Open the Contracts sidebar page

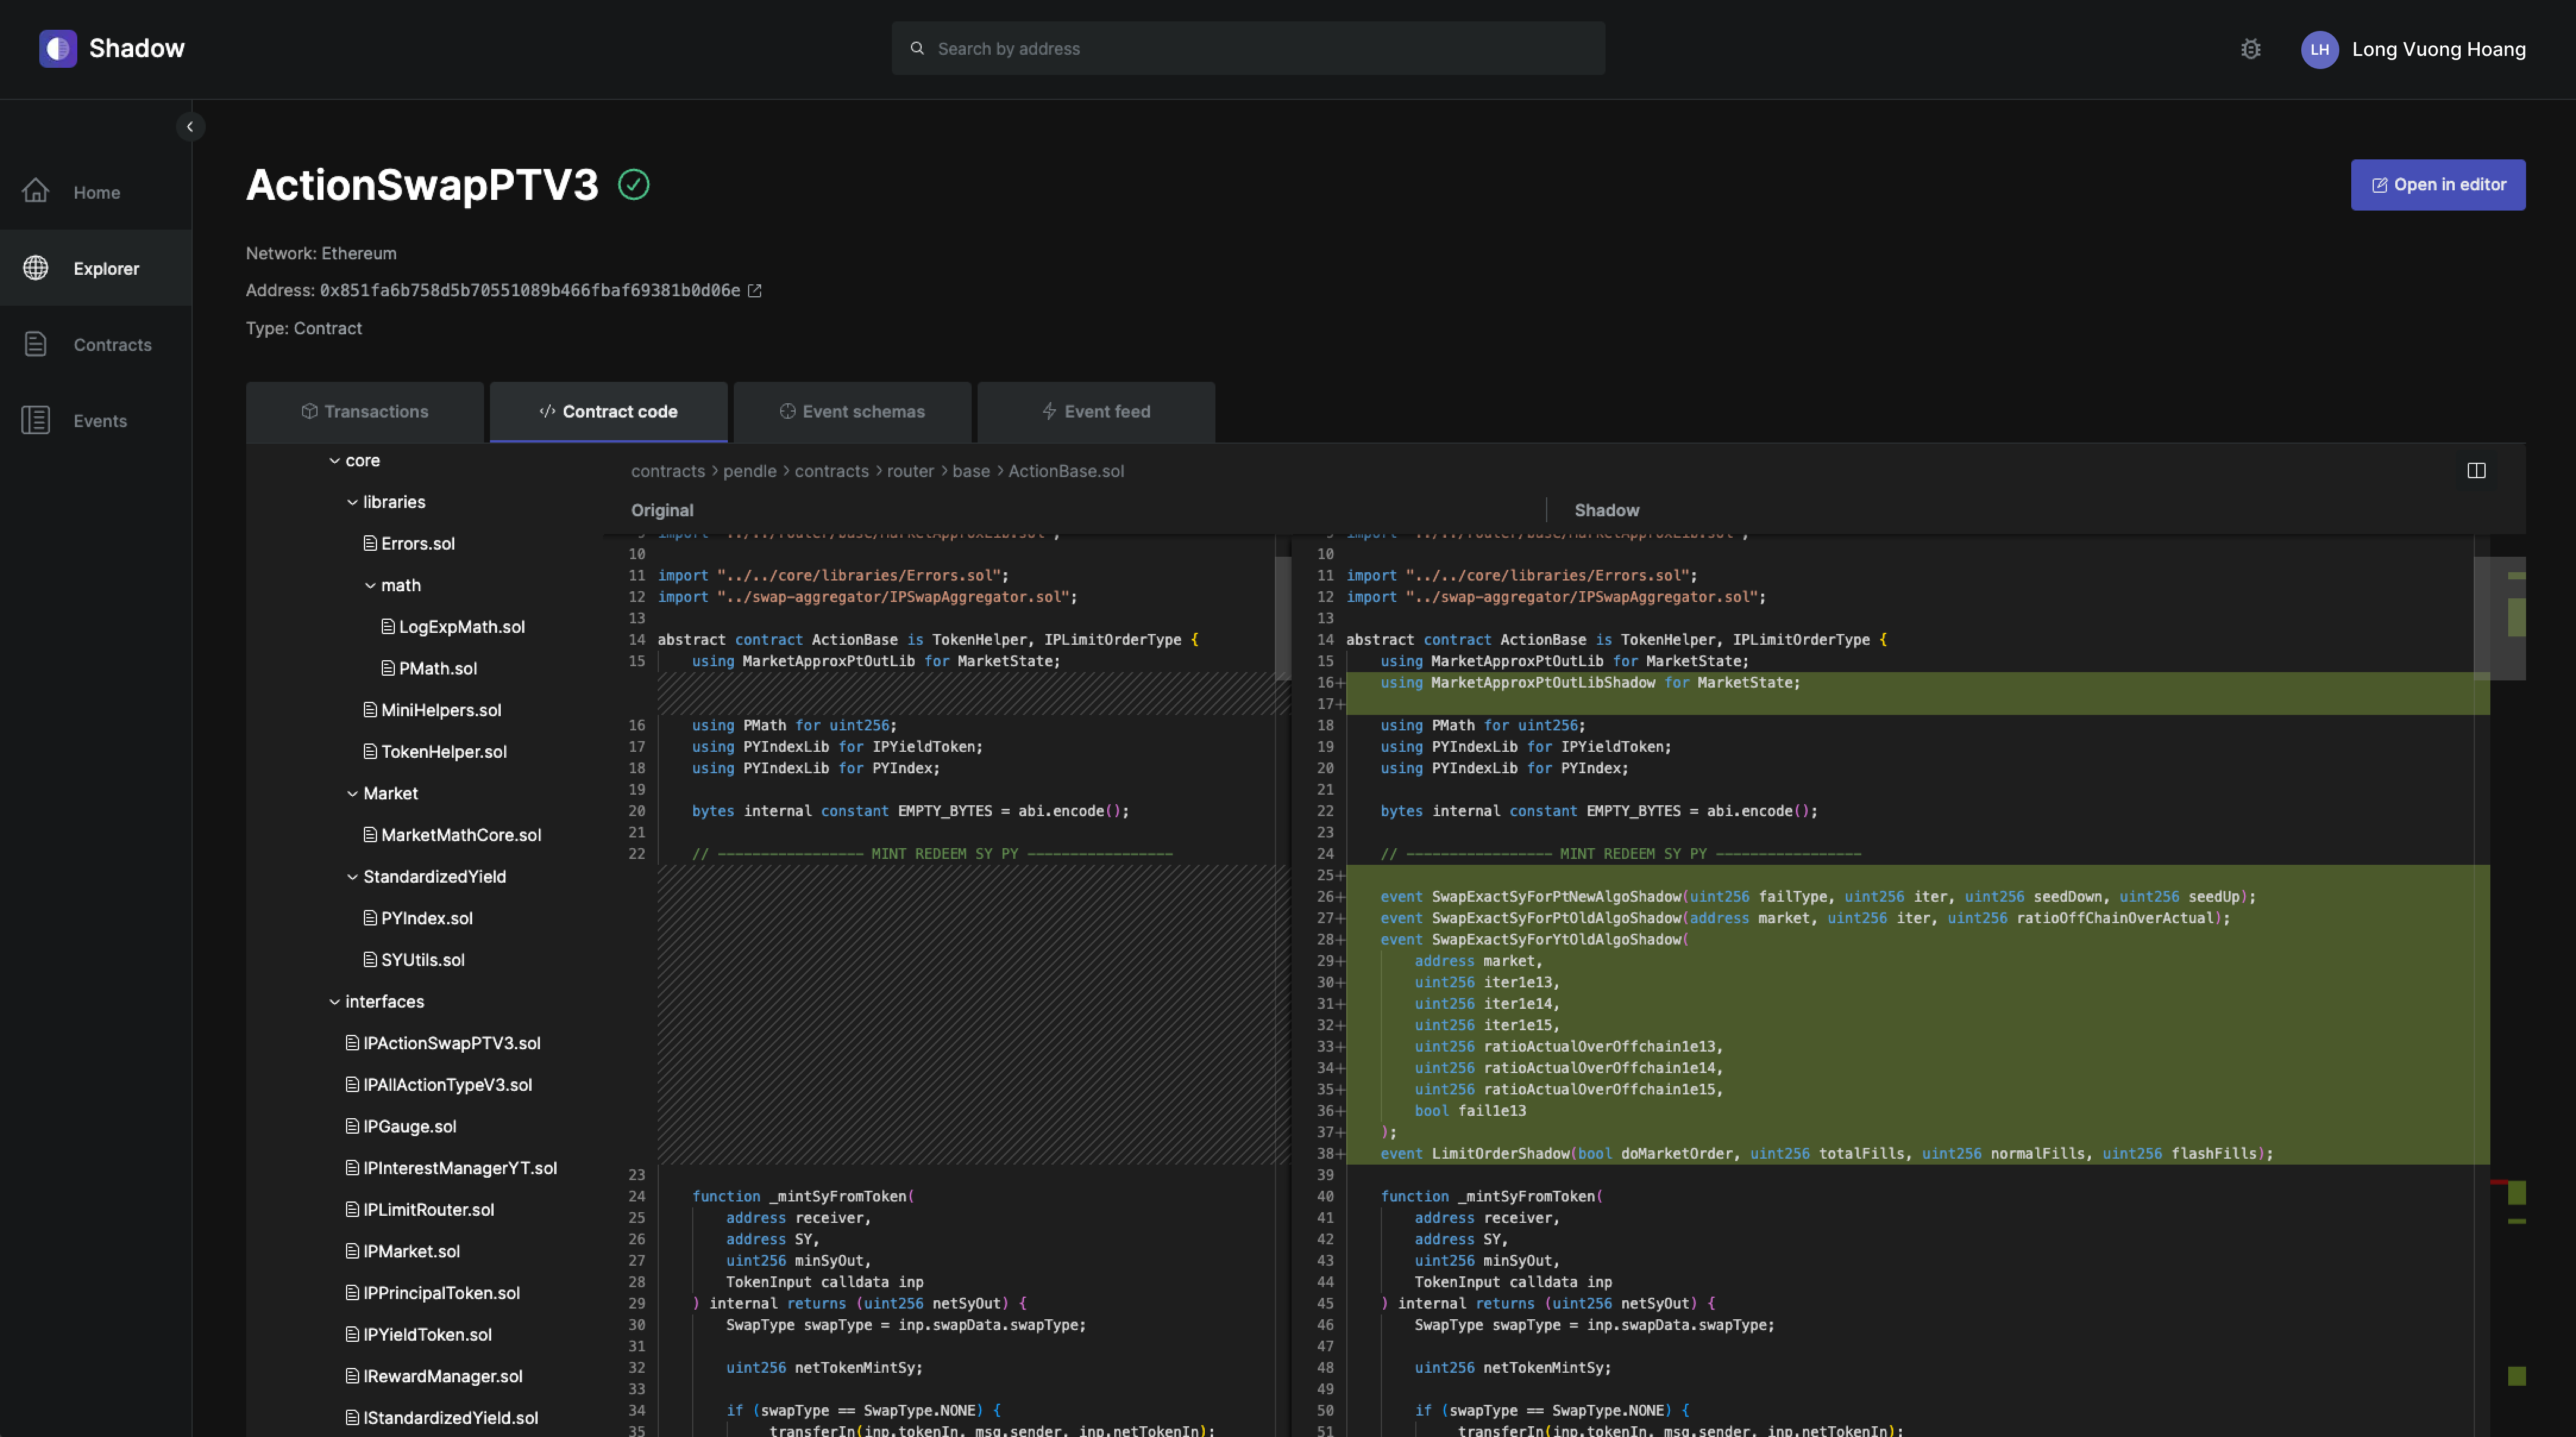(x=112, y=344)
